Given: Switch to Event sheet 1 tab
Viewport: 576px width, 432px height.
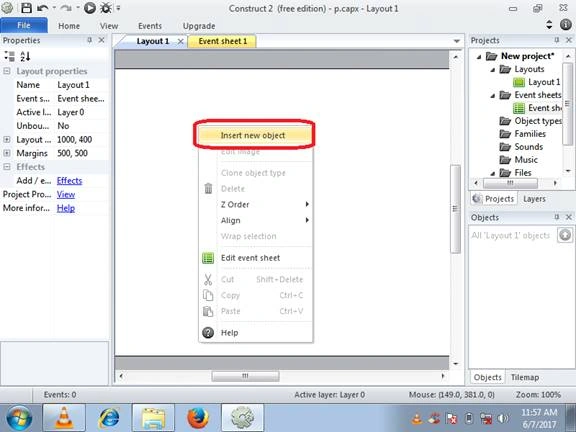Looking at the screenshot, I should (223, 41).
